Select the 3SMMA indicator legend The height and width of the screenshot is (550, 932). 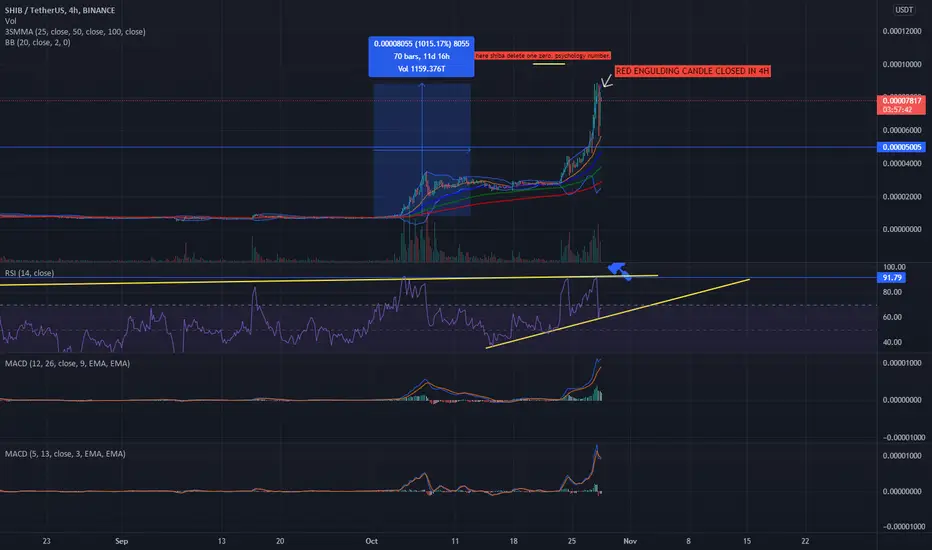point(75,32)
